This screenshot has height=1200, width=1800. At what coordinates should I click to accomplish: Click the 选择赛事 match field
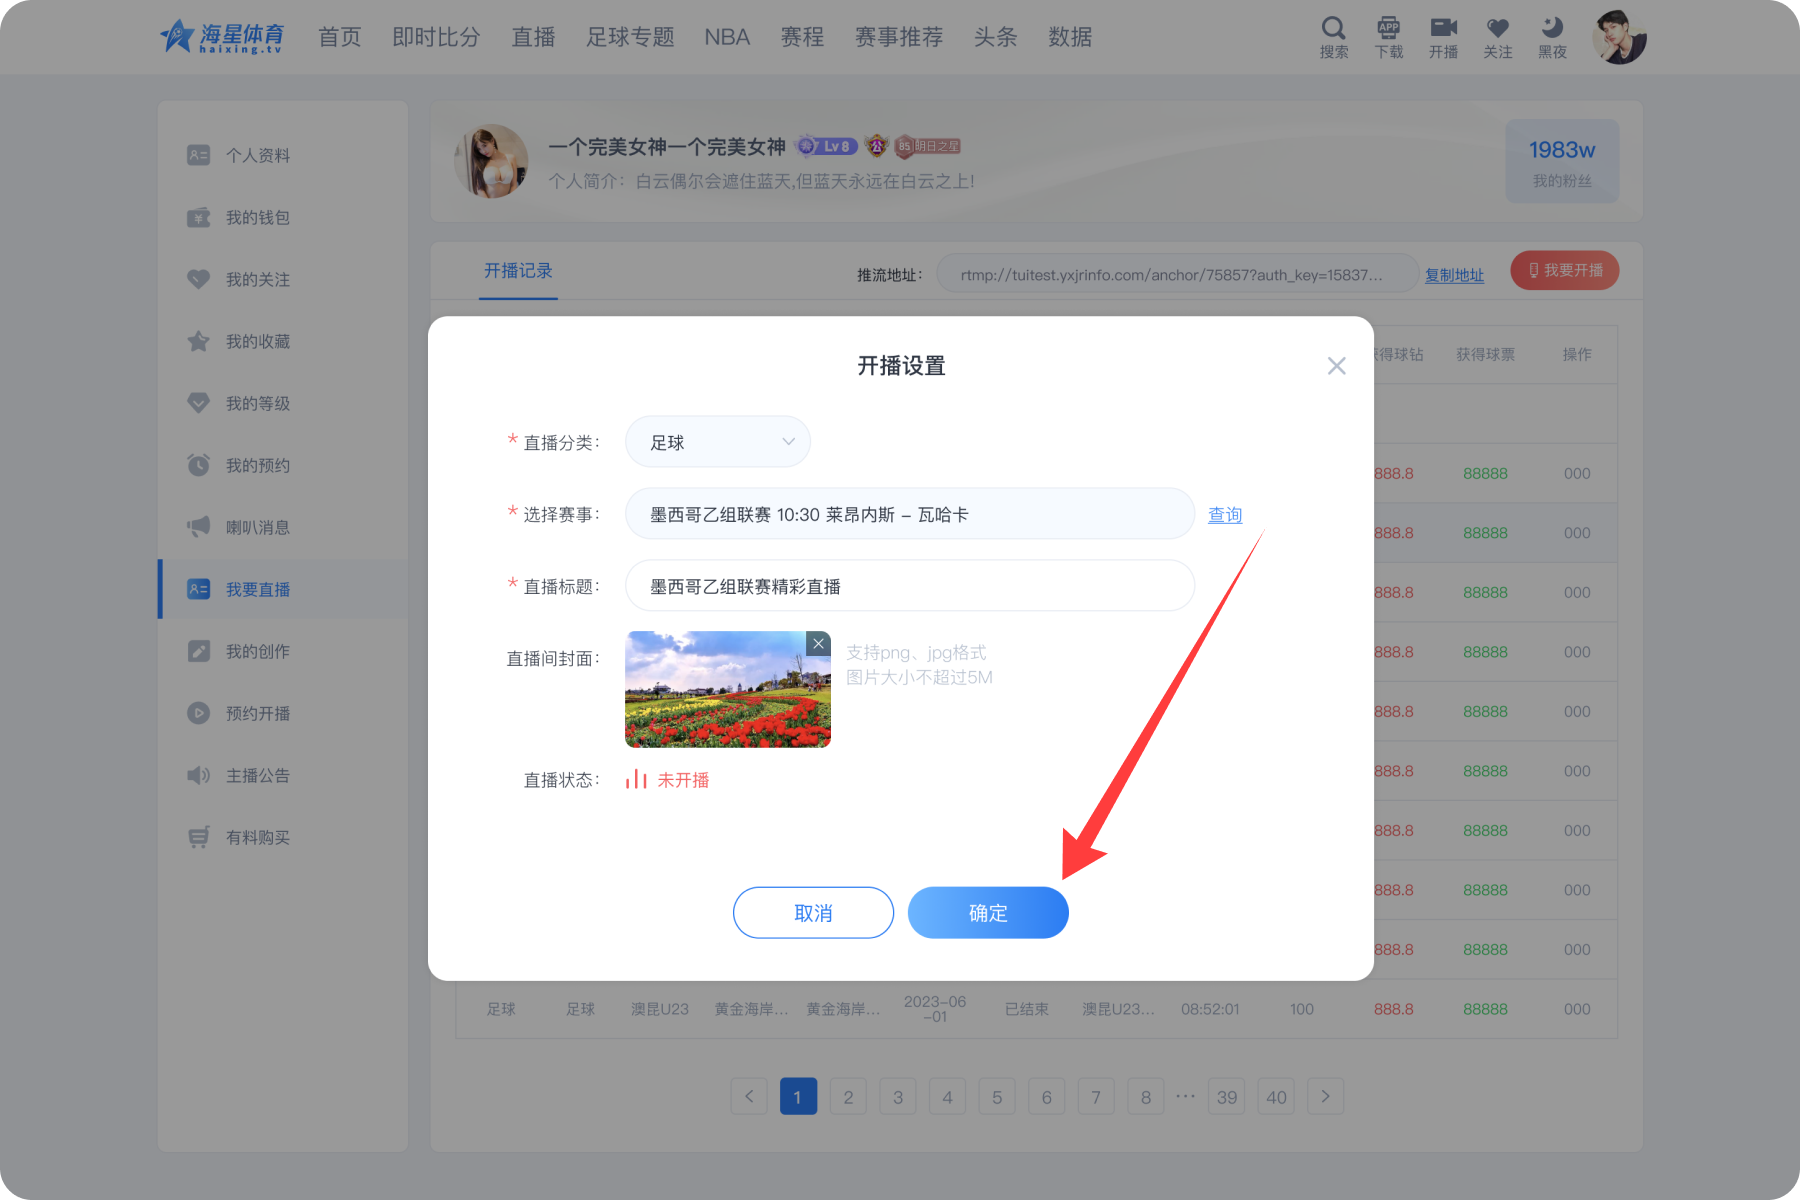point(909,514)
